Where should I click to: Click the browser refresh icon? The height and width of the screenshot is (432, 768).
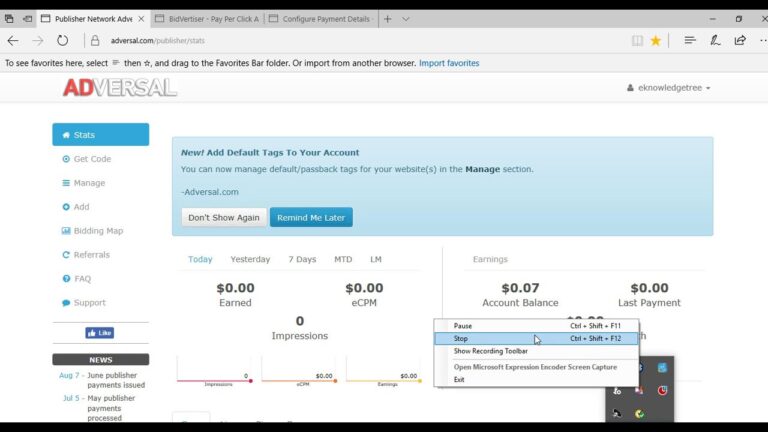coord(62,41)
